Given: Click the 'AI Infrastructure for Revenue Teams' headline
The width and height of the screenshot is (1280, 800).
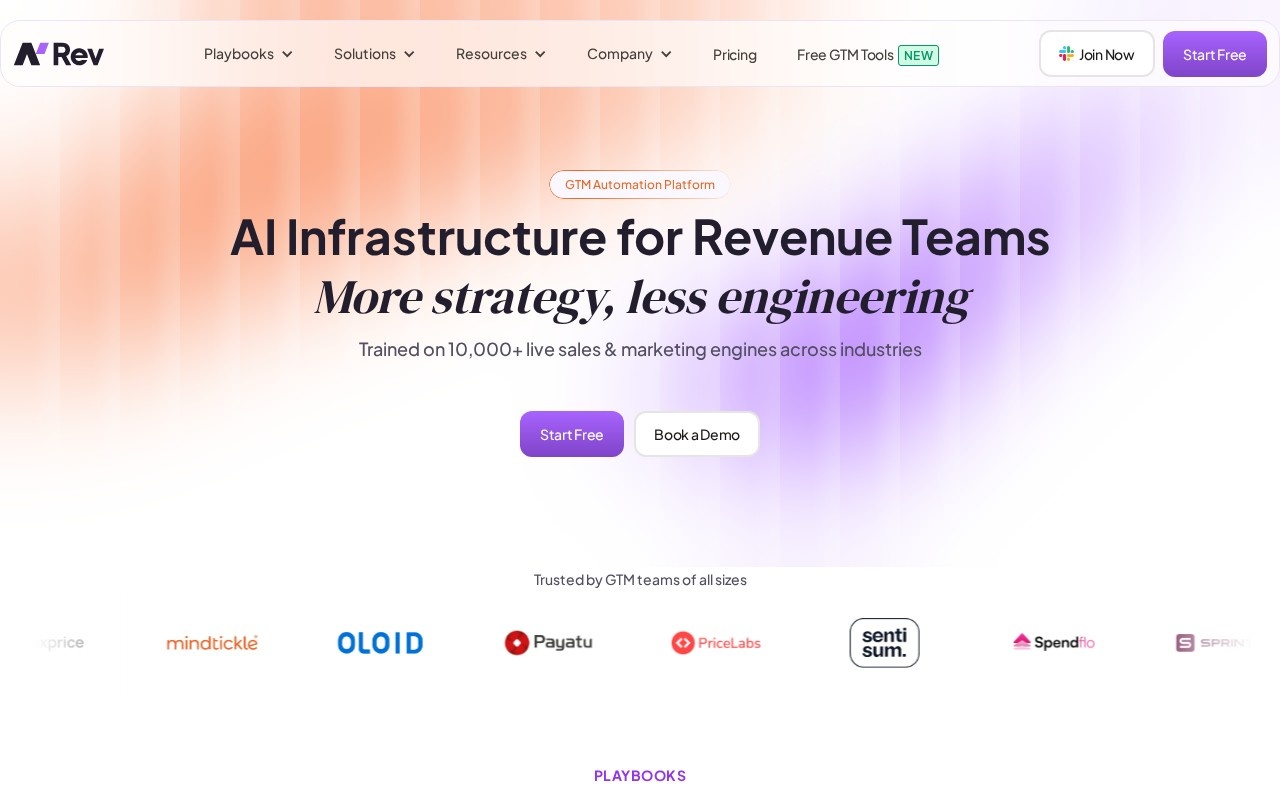Looking at the screenshot, I should coord(640,237).
